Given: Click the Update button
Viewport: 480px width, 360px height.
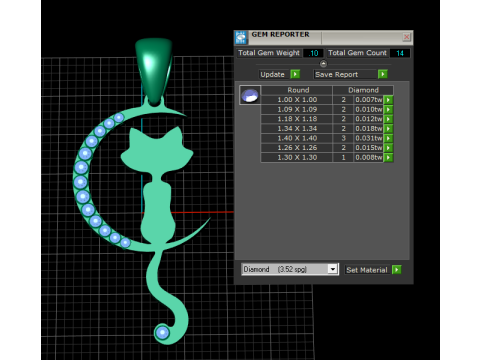Looking at the screenshot, I should [x=273, y=74].
